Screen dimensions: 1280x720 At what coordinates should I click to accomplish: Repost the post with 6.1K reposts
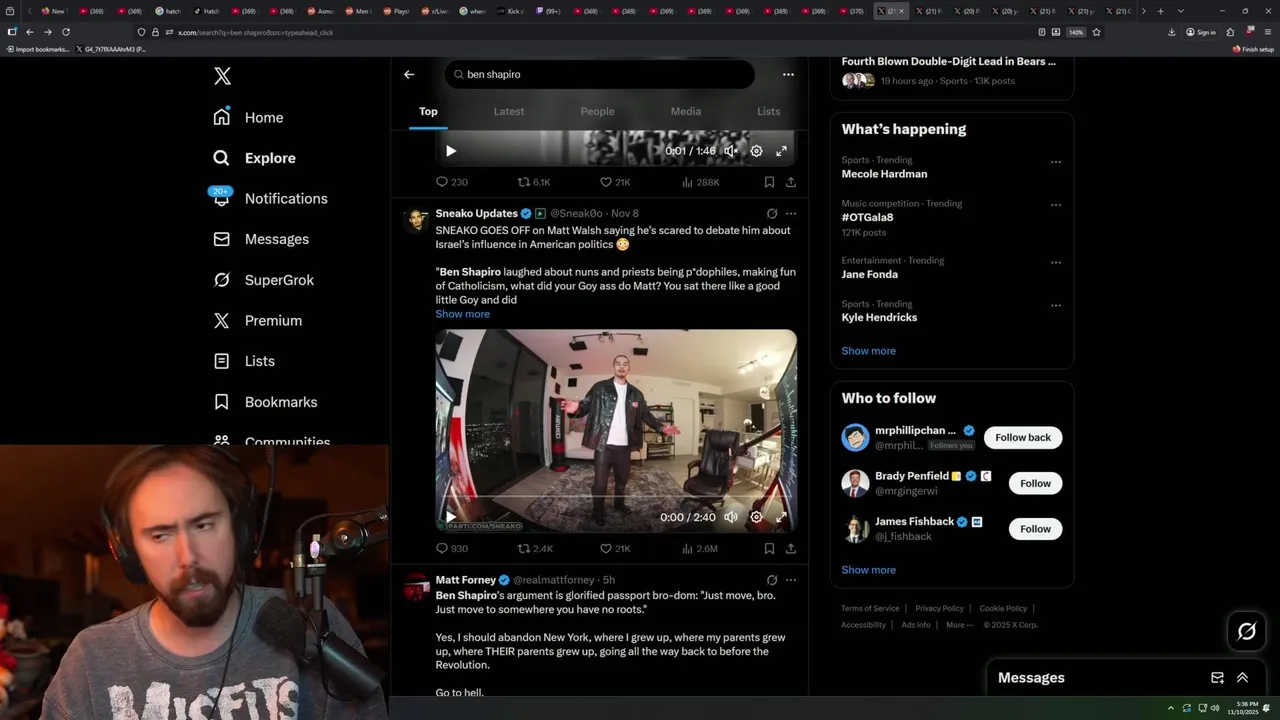534,182
